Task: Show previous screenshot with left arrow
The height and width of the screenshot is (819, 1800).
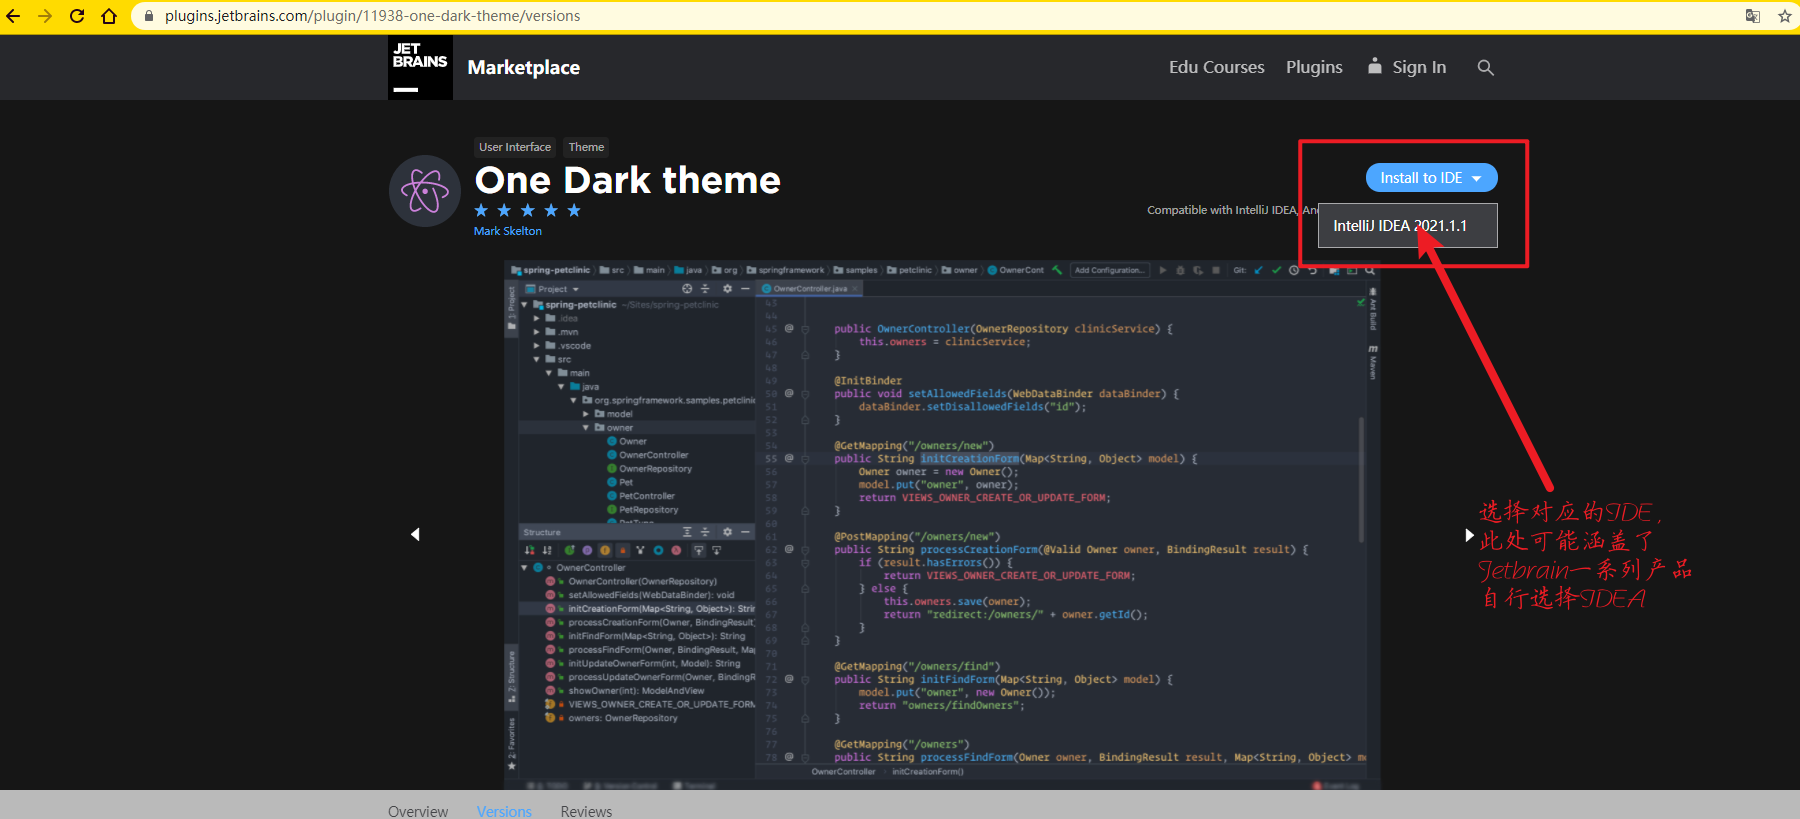Action: [x=415, y=534]
